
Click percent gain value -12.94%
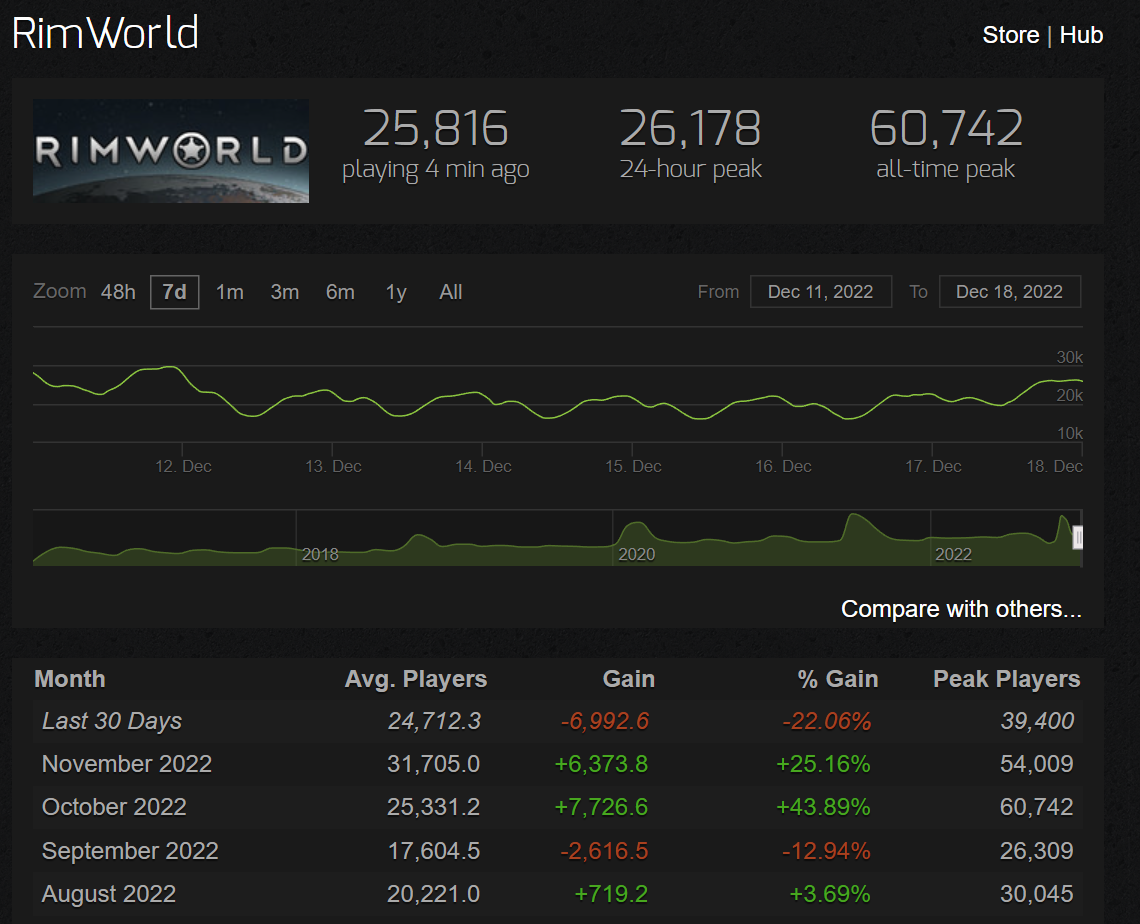(826, 851)
